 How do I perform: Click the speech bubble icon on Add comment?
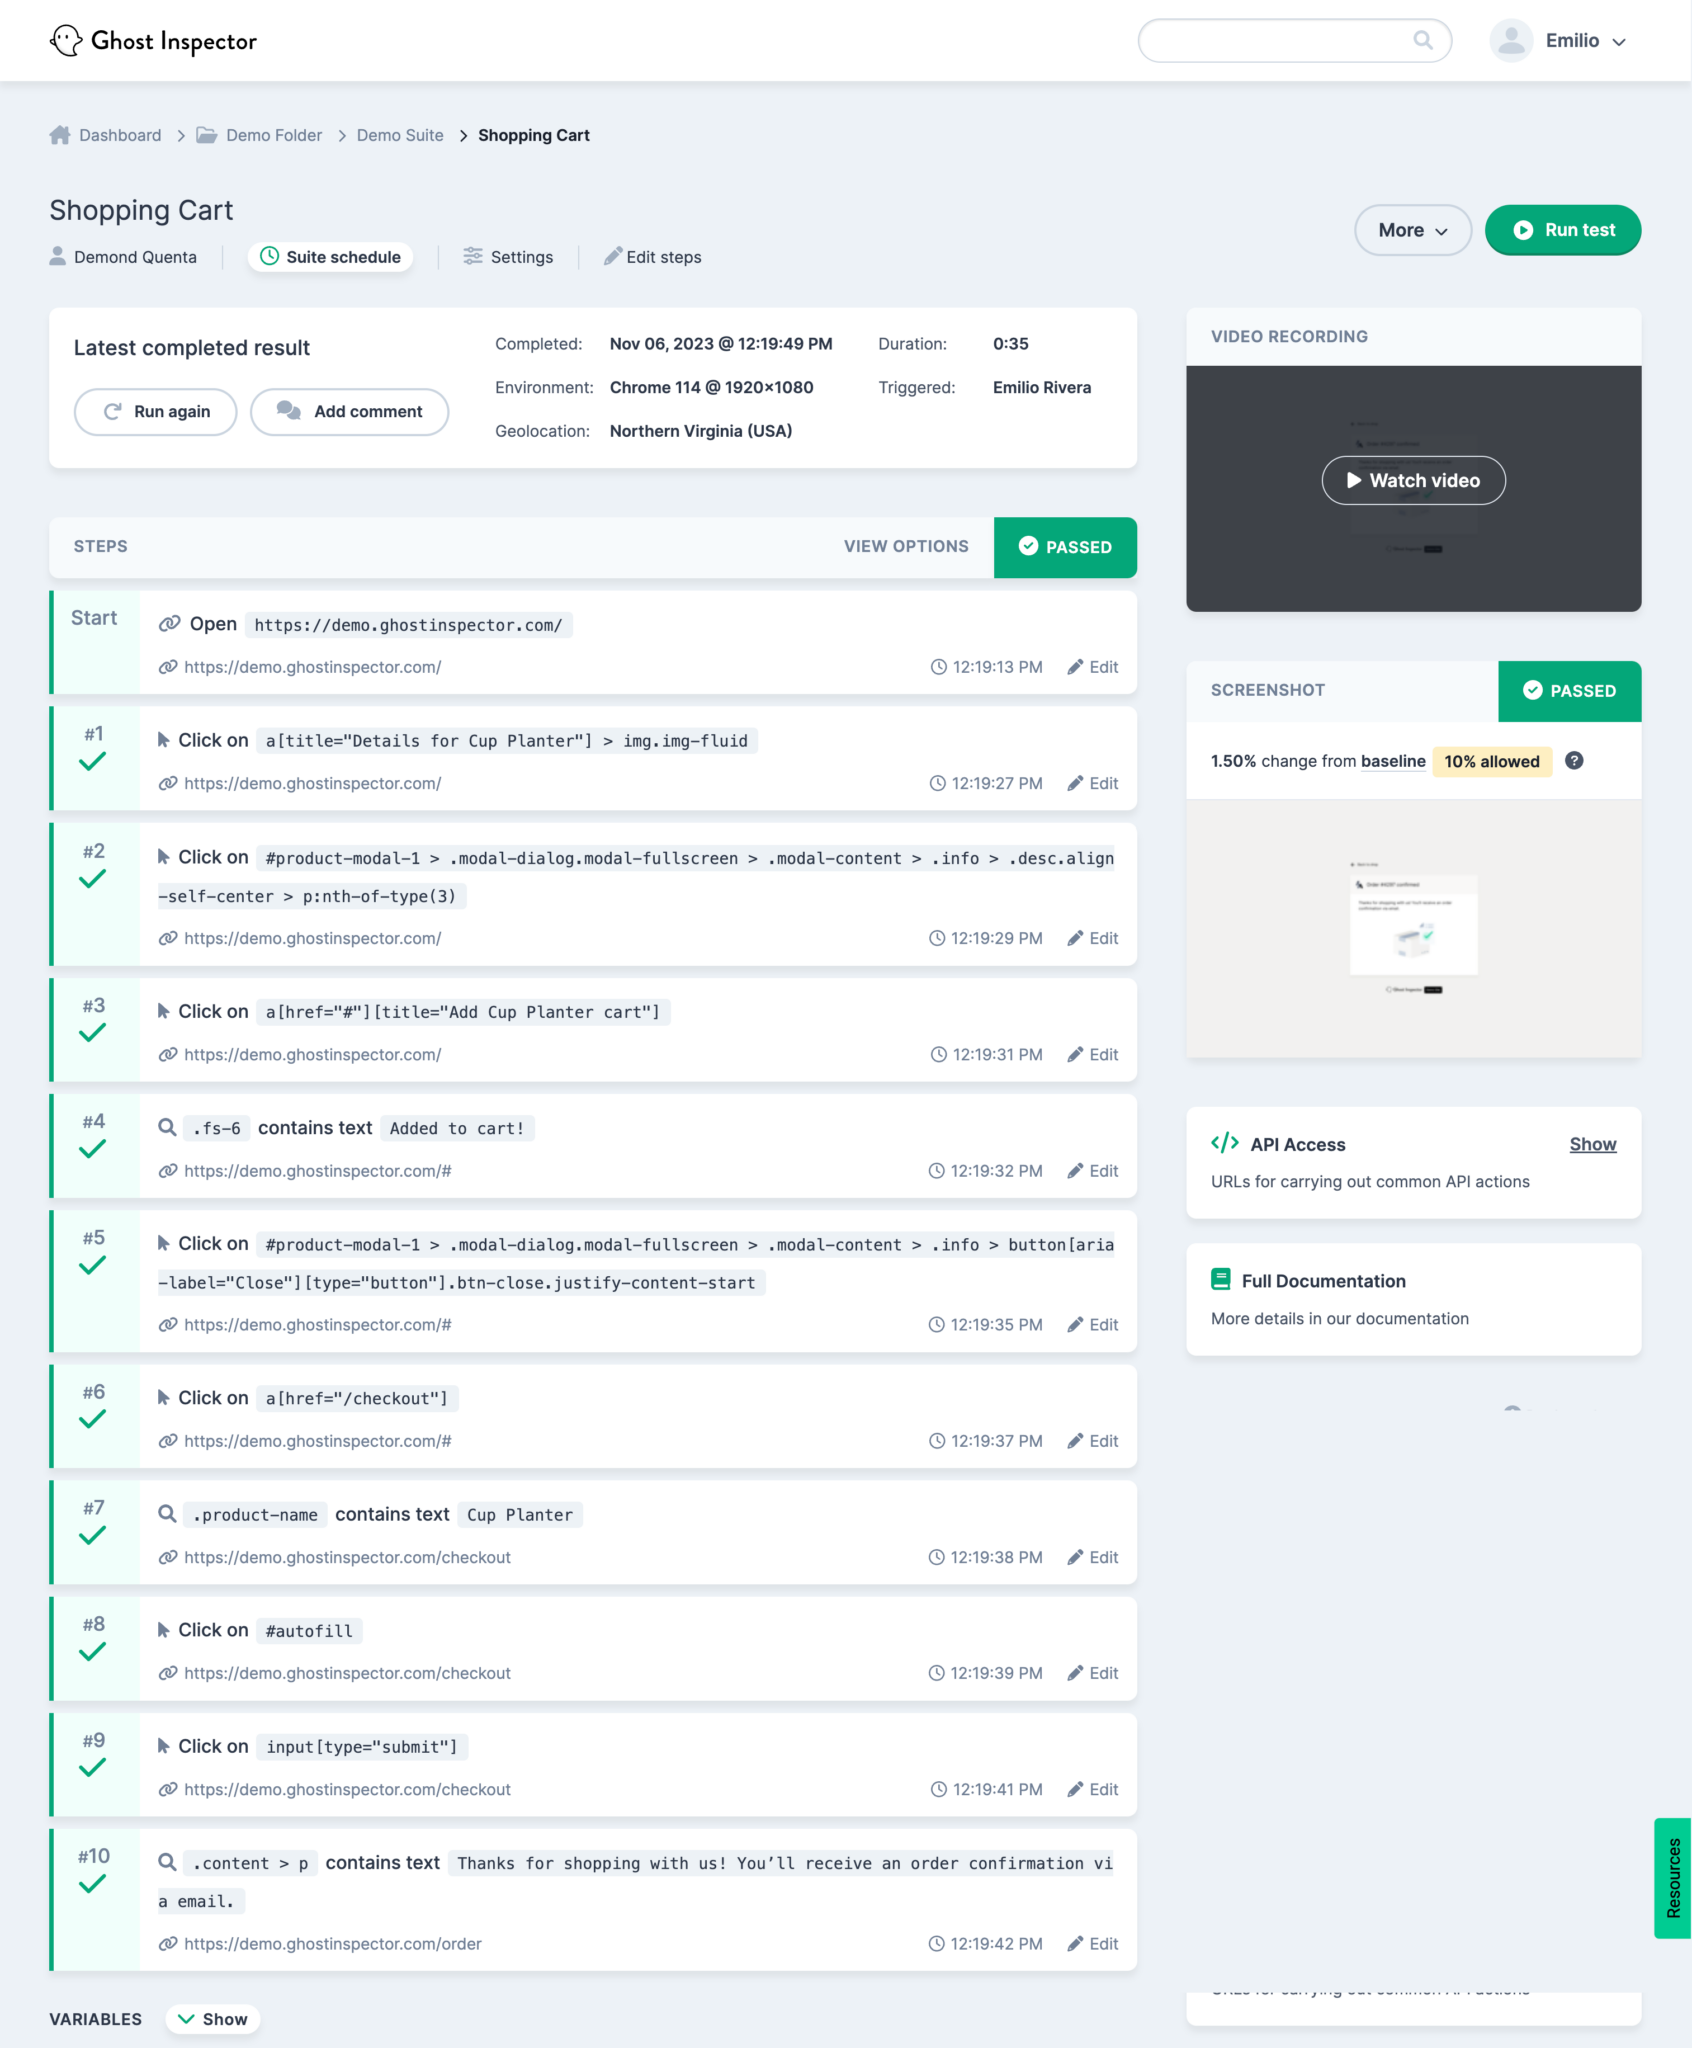click(288, 411)
